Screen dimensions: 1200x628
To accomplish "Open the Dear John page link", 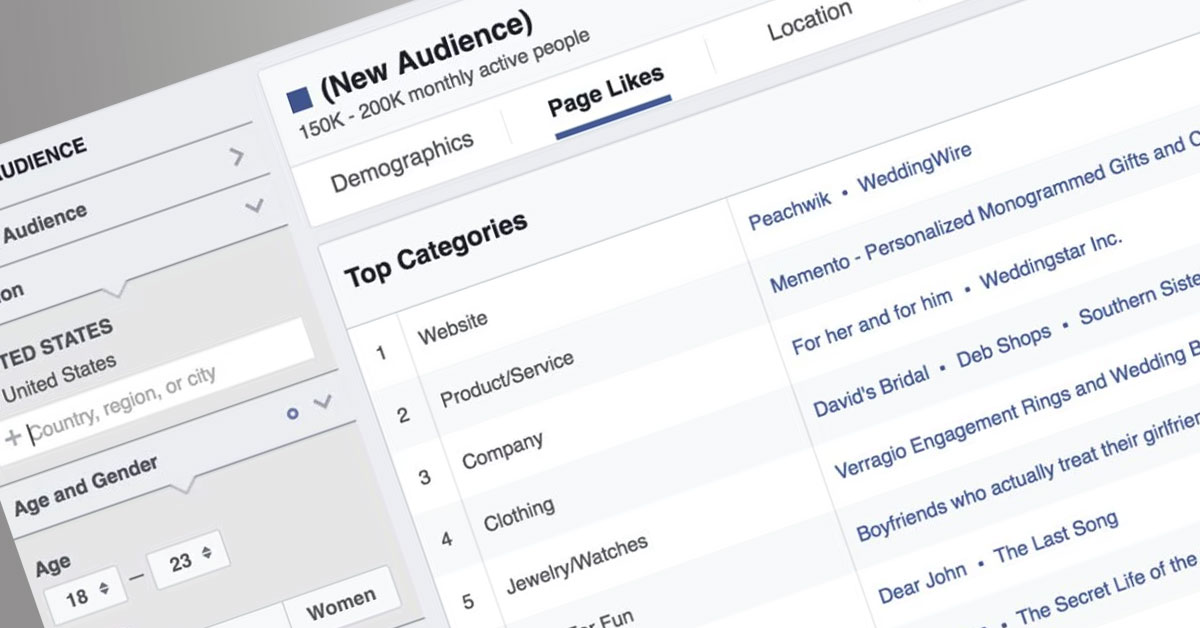I will (x=922, y=581).
